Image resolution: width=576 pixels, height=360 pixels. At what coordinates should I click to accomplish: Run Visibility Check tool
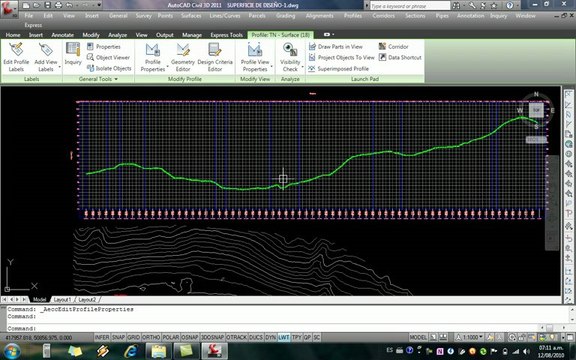(290, 57)
